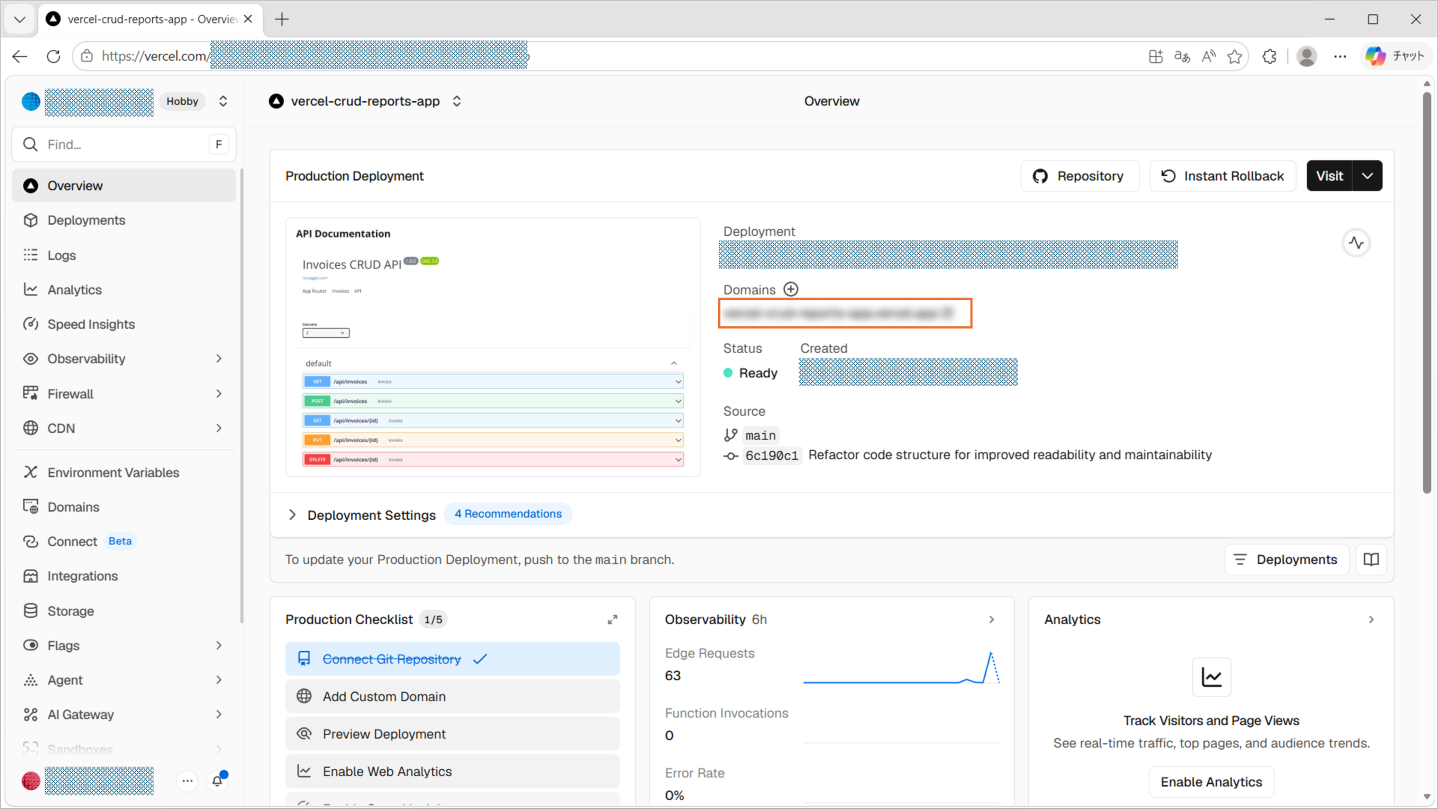Open the Analytics card arrow
Image resolution: width=1438 pixels, height=809 pixels.
tap(1371, 620)
